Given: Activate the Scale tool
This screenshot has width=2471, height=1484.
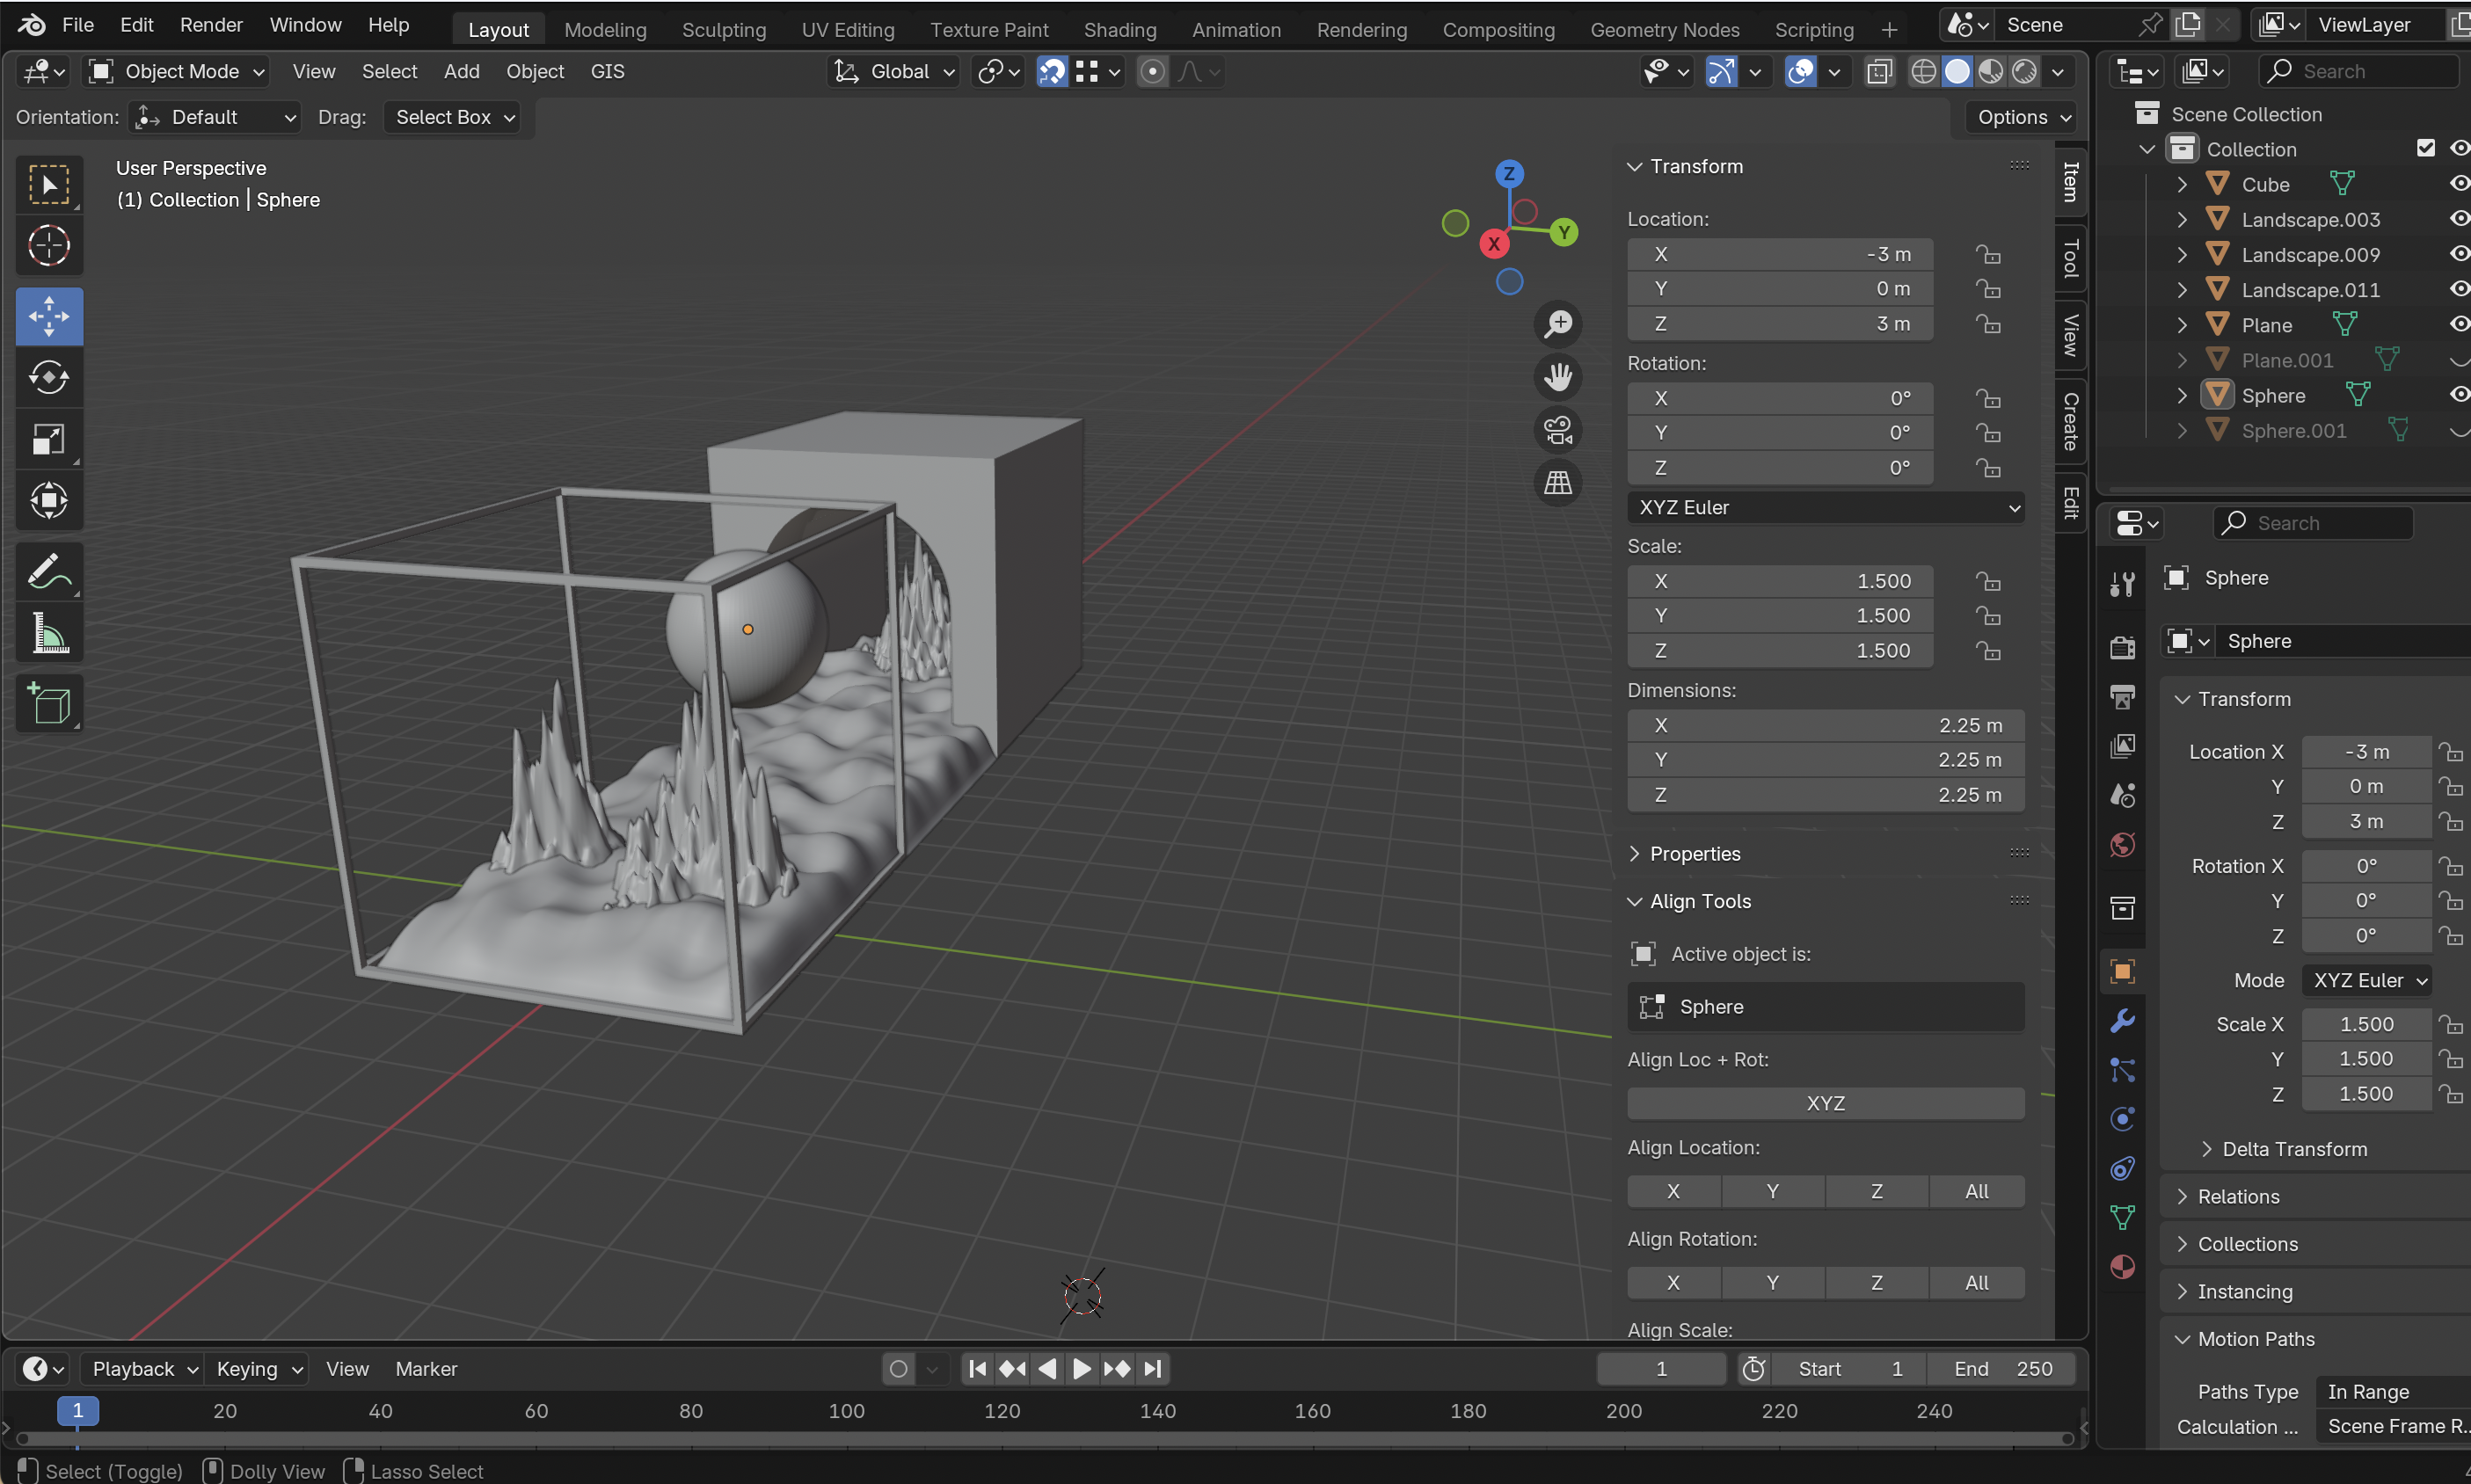Looking at the screenshot, I should point(48,440).
